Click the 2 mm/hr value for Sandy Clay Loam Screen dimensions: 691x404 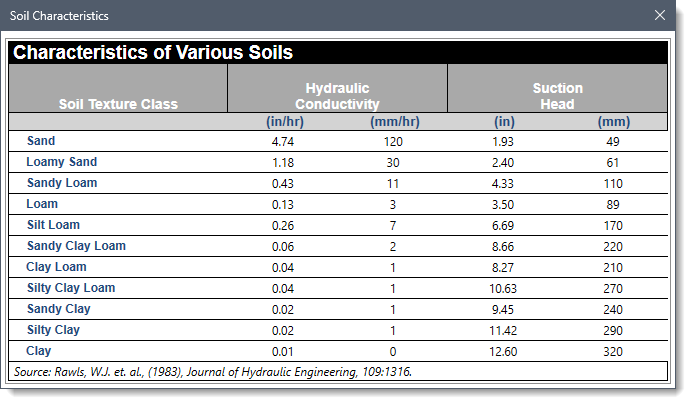click(393, 247)
